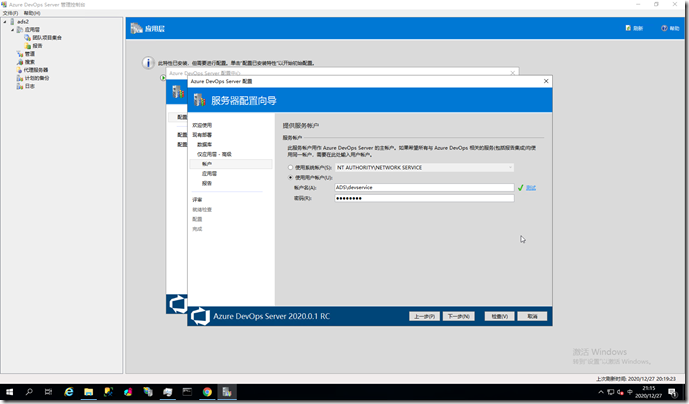Open the 文件(F) menu

(10, 13)
